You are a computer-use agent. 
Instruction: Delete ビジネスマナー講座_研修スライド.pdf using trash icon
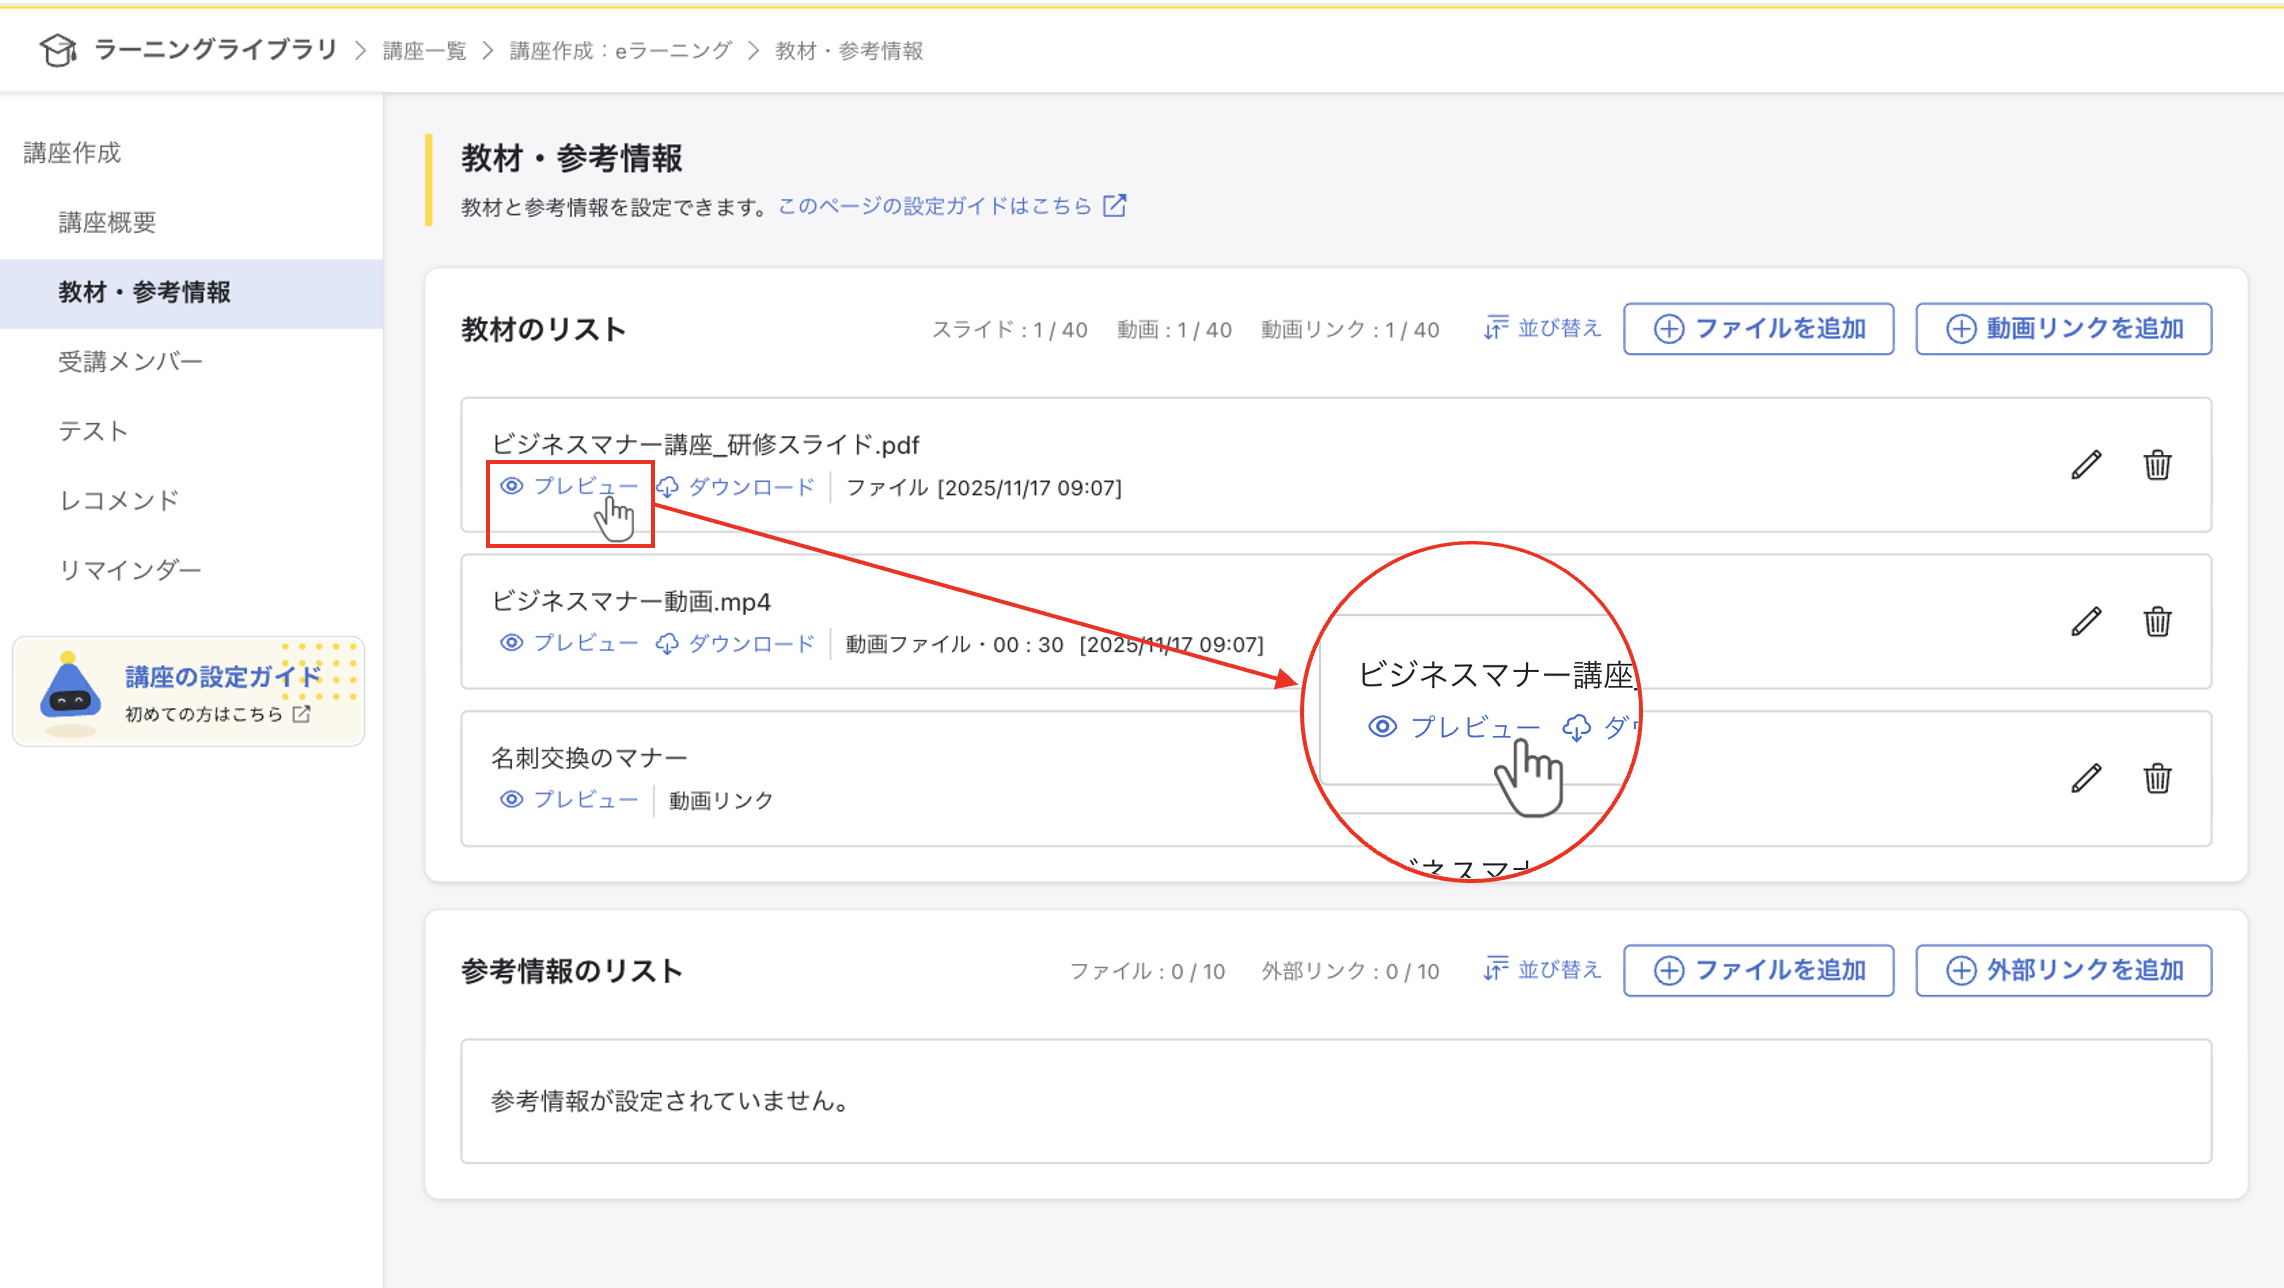2157,465
